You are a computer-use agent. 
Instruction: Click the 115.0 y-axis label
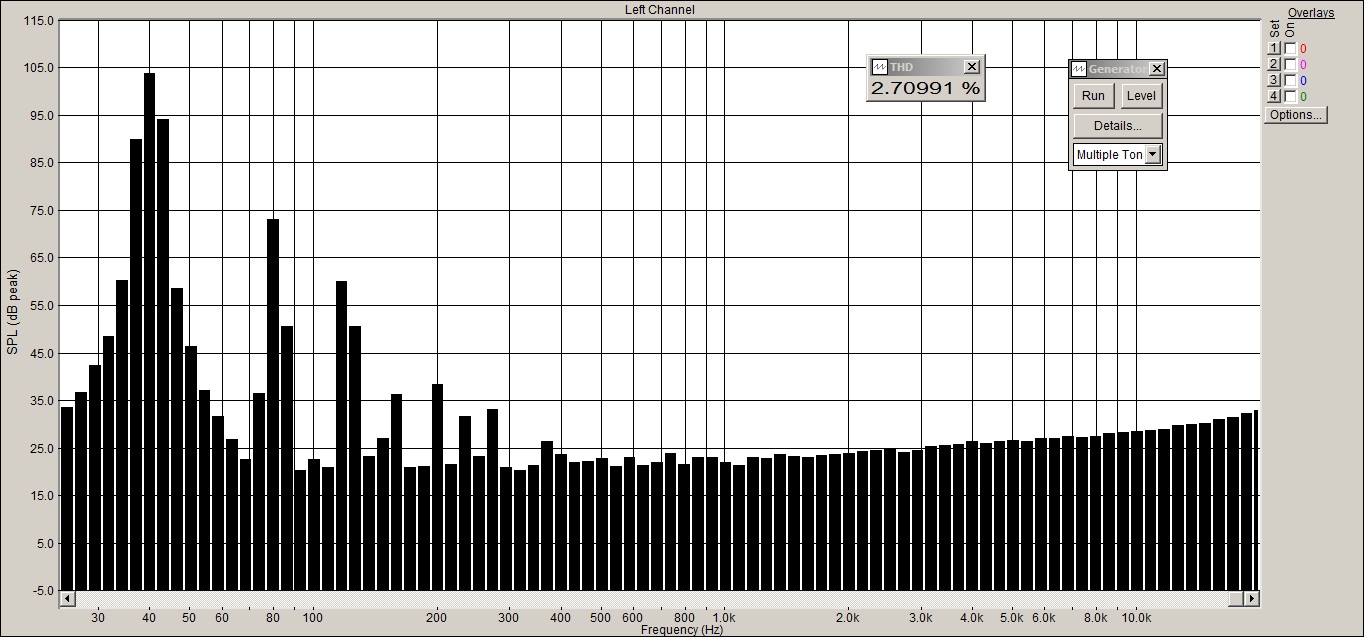point(38,20)
